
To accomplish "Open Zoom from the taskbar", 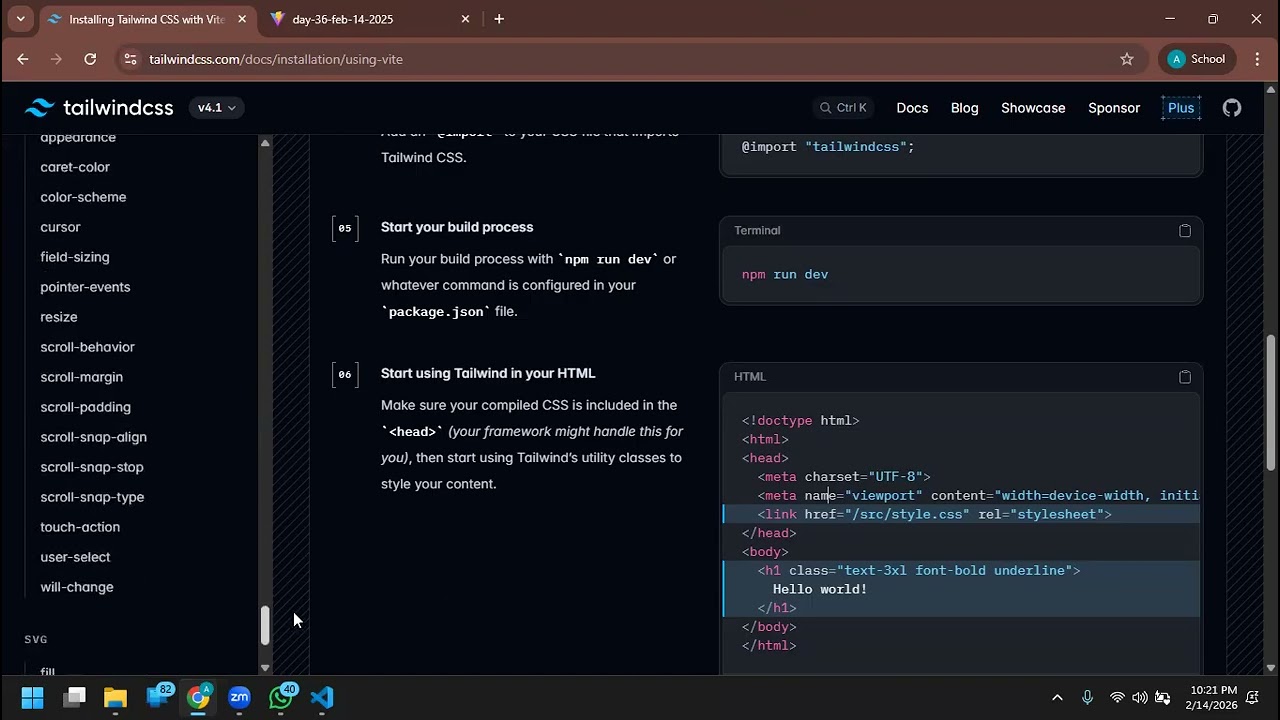I will (x=239, y=698).
